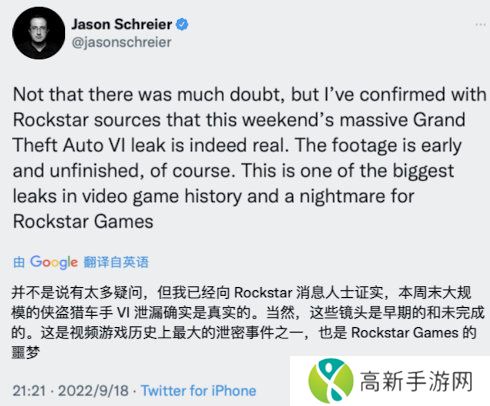Image resolution: width=490 pixels, height=406 pixels.
Task: Open Jason Schreier's round profile avatar
Action: [39, 33]
